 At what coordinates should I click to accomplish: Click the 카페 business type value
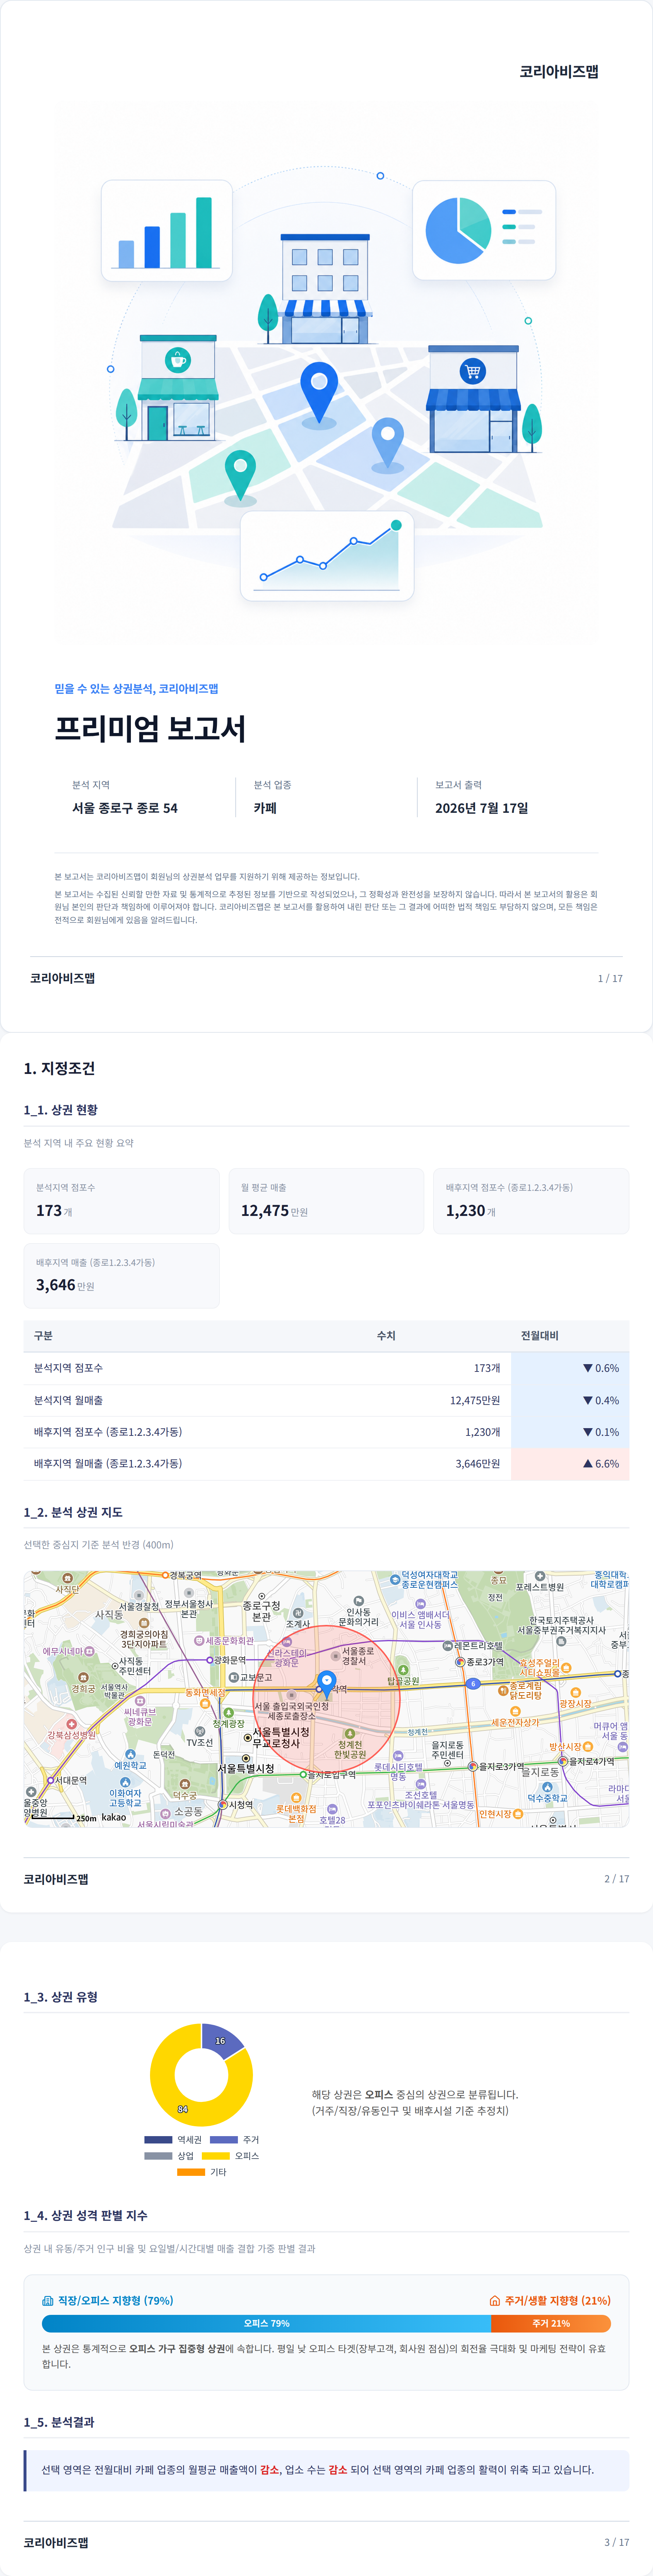(265, 808)
